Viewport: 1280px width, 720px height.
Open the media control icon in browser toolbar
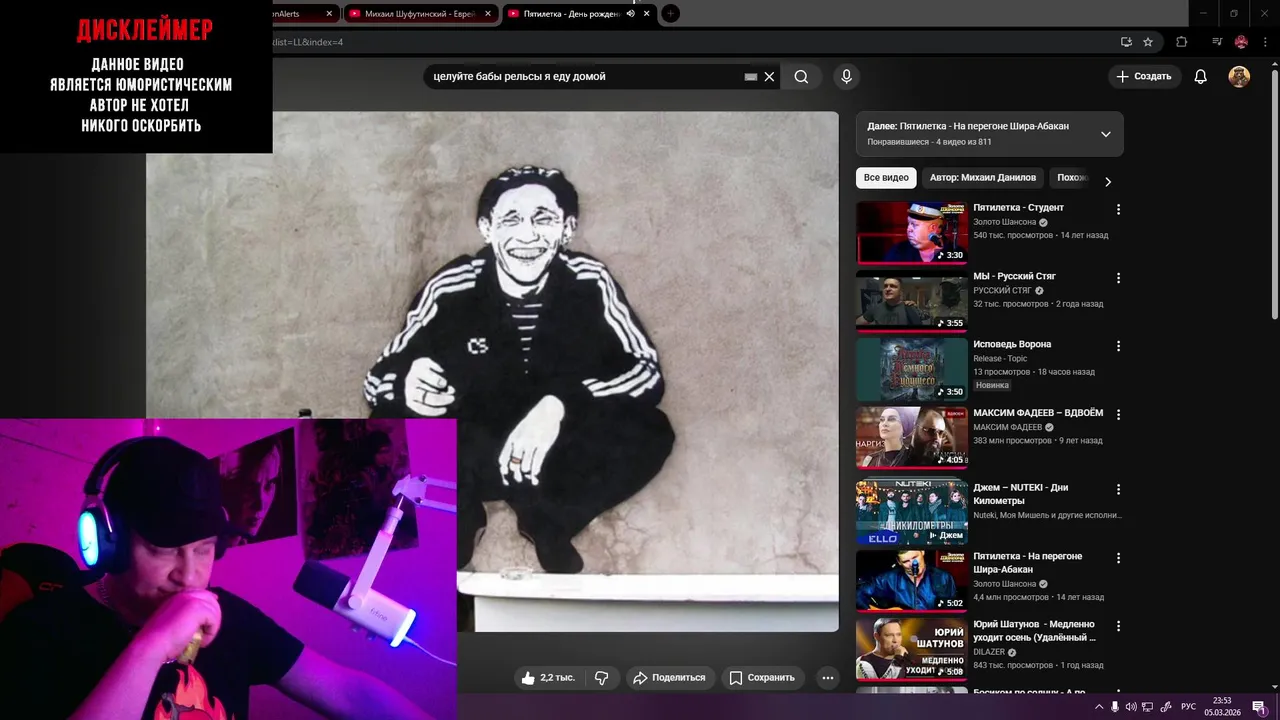(1217, 42)
